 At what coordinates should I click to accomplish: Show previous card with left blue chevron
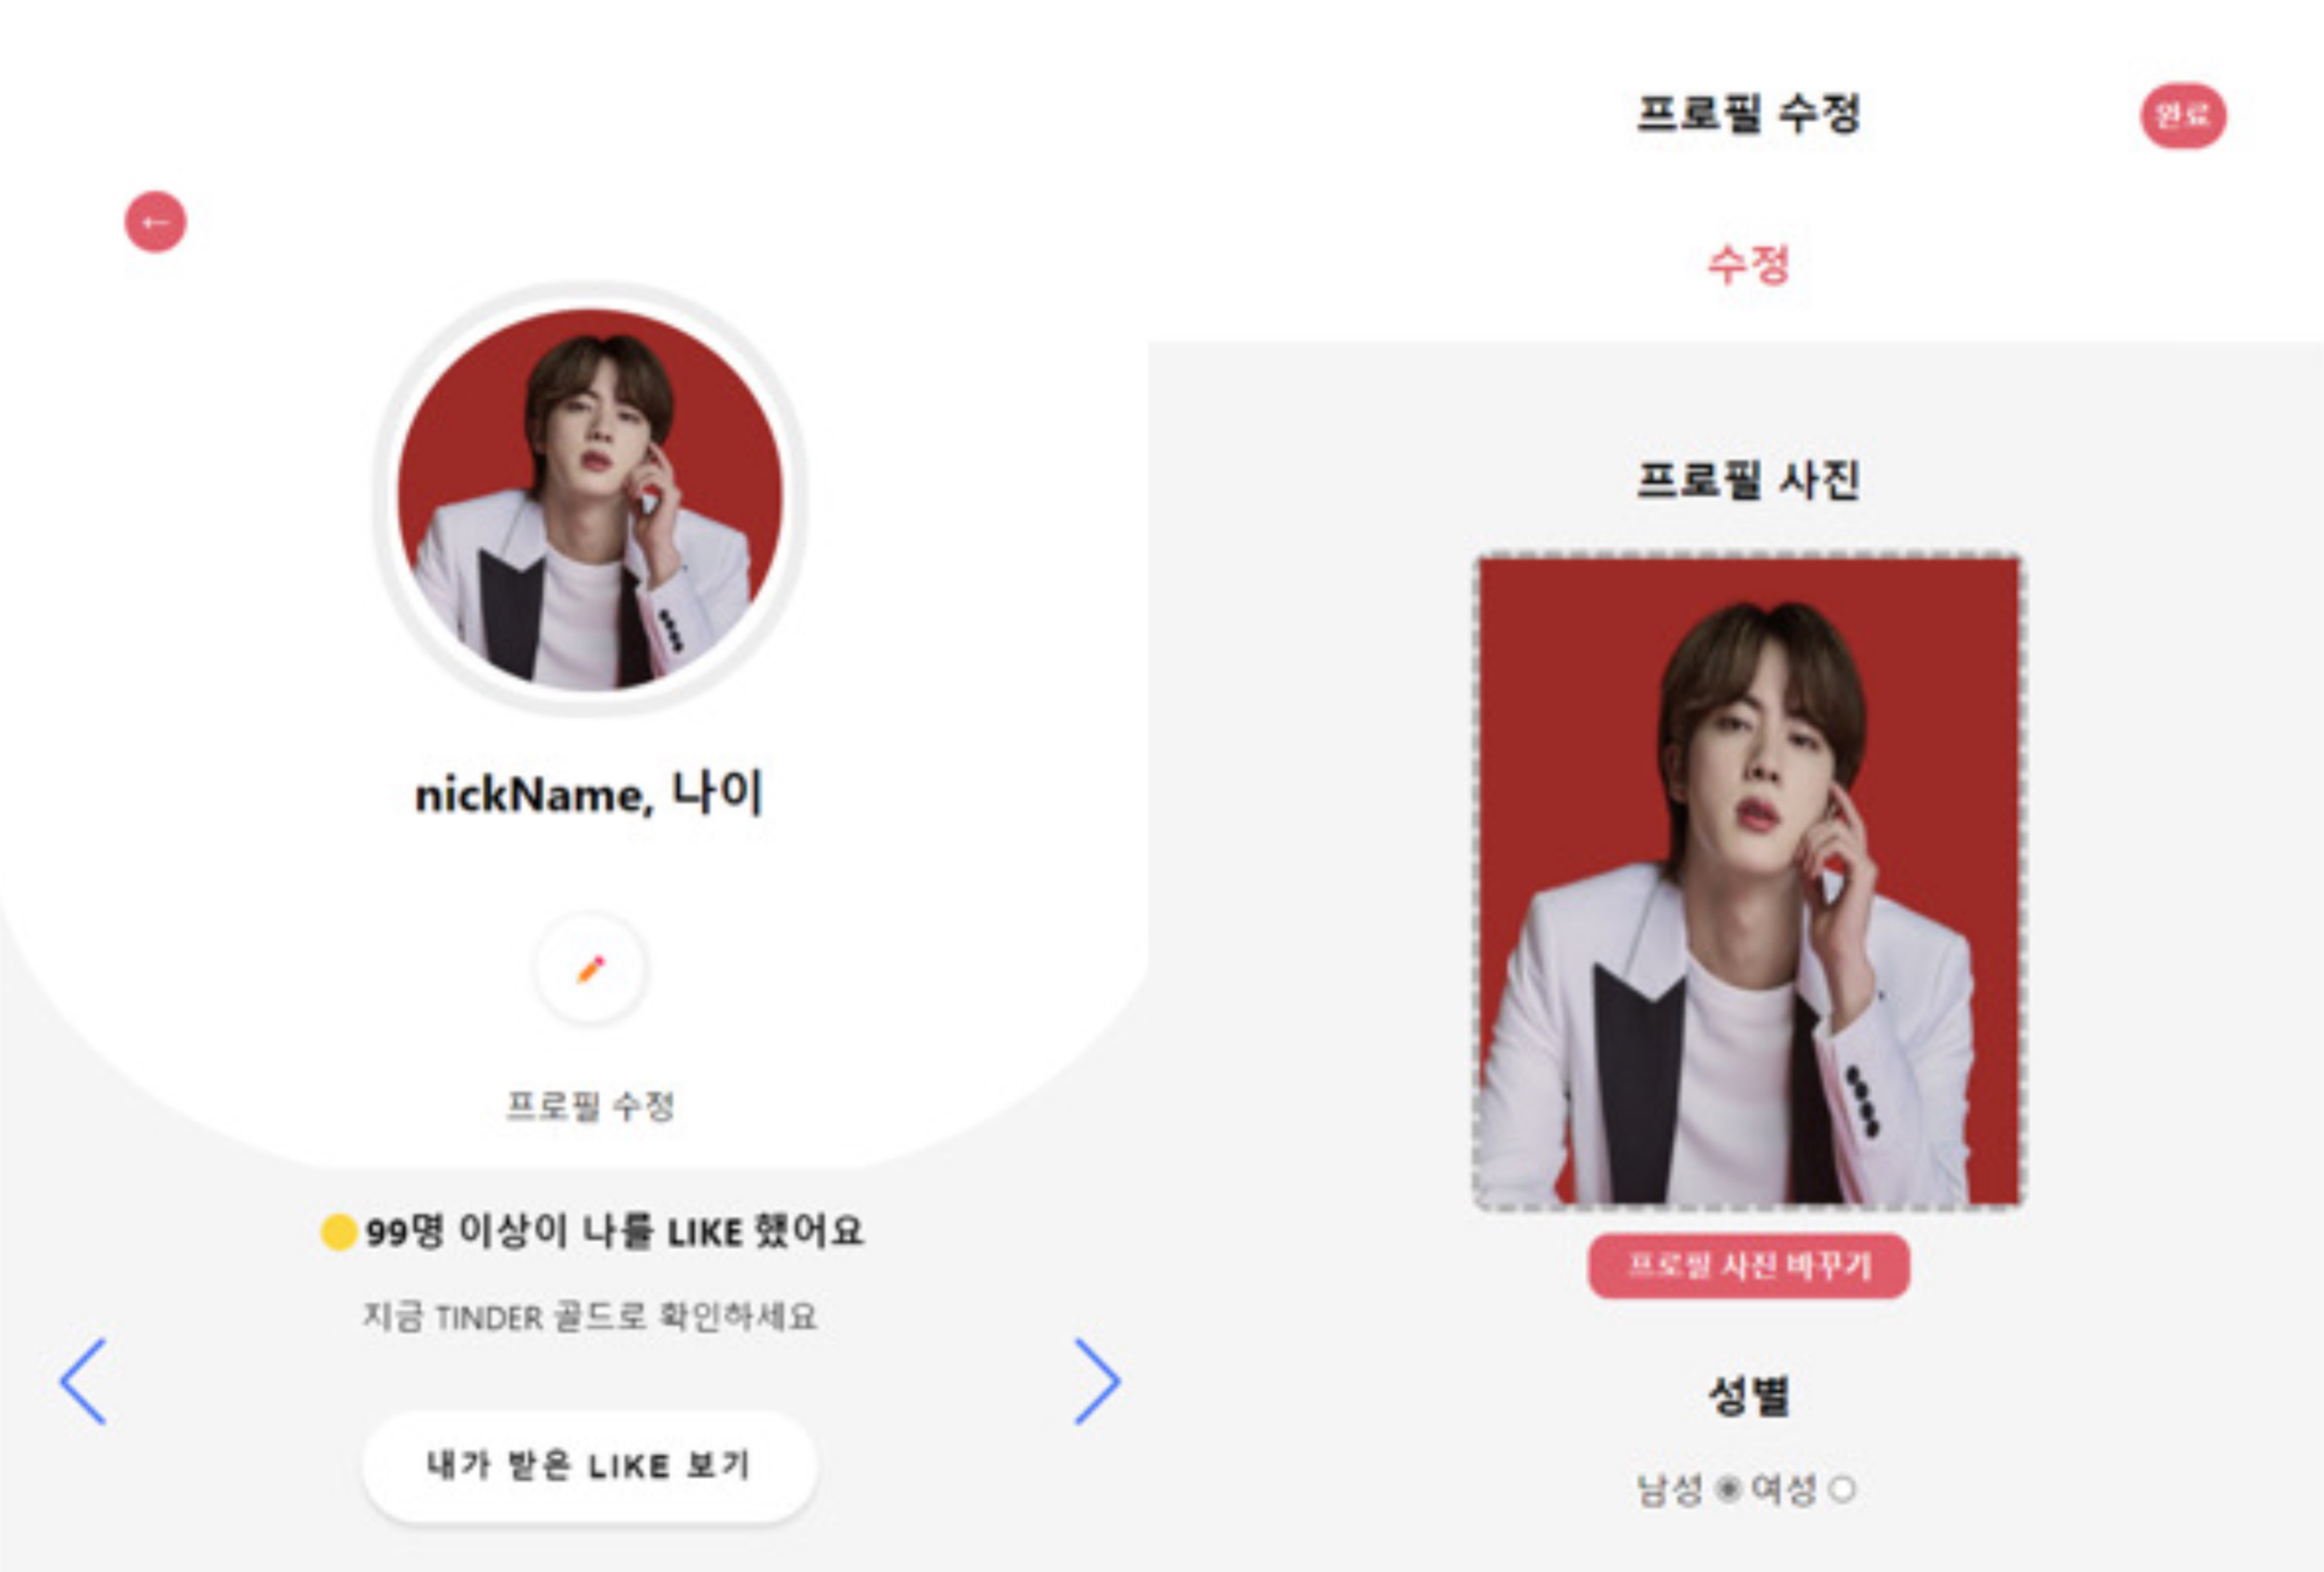click(x=83, y=1381)
